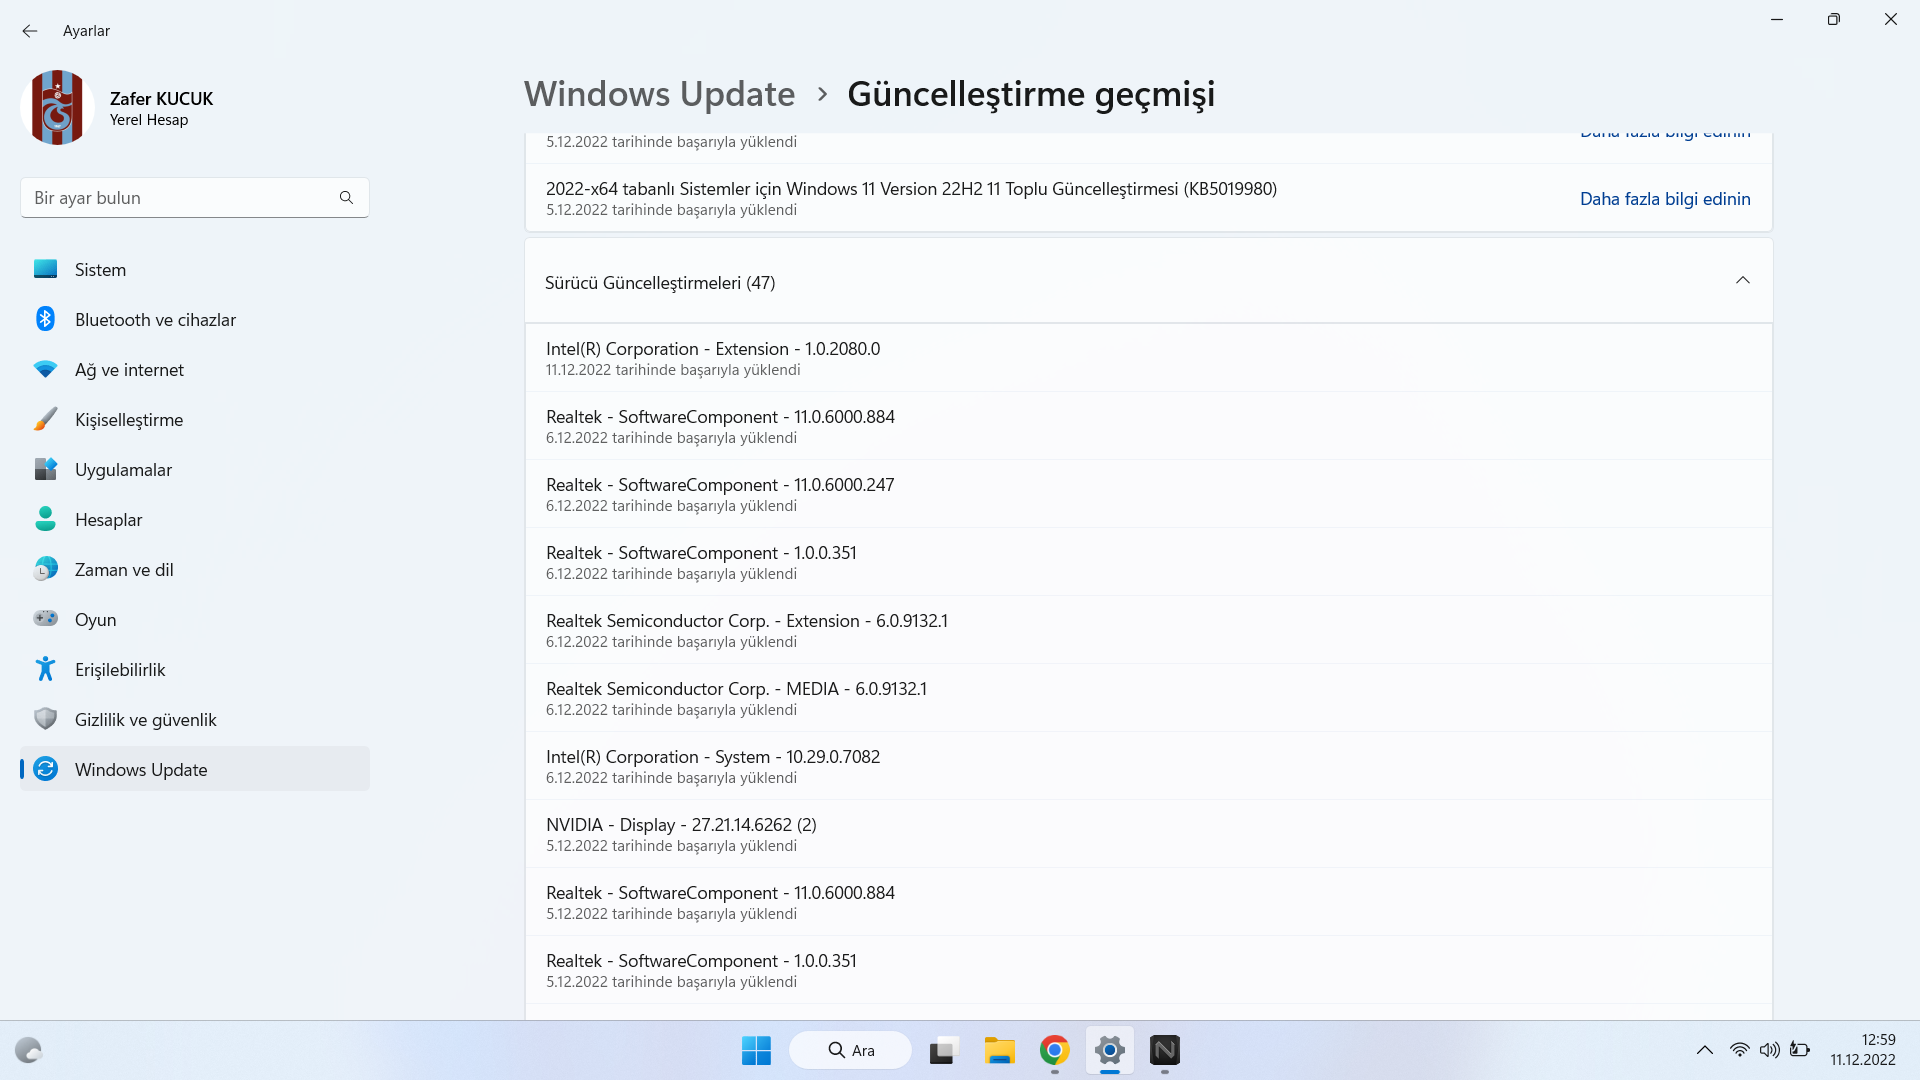Select Zaman ve dil sidebar item

pyautogui.click(x=124, y=570)
